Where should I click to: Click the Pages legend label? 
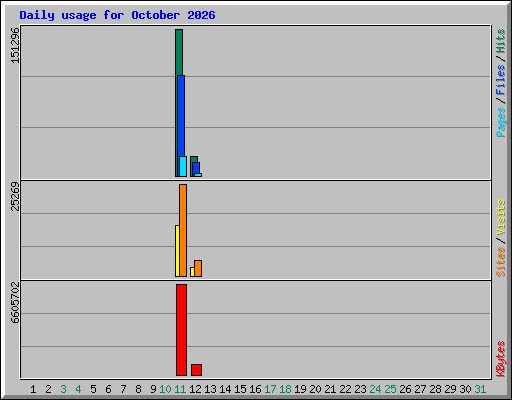[x=500, y=122]
